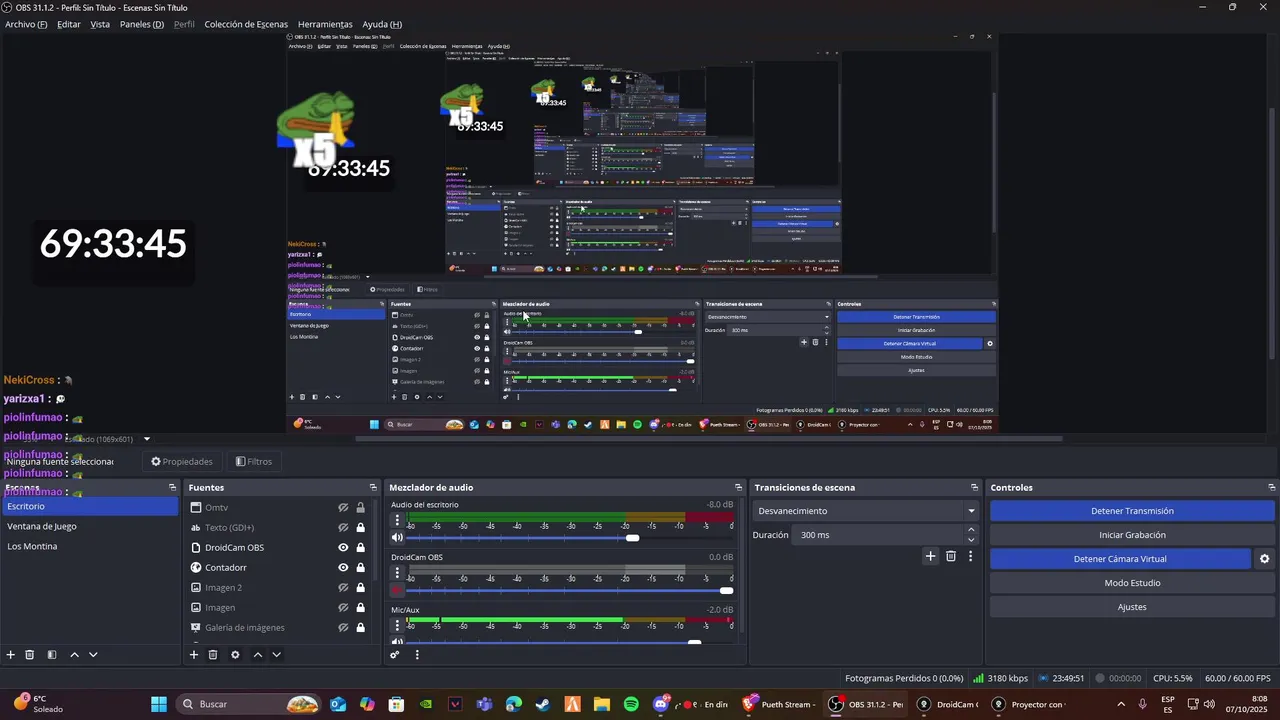This screenshot has height=720, width=1280.
Task: Delete selected scene with the Escenas trash icon
Action: [x=30, y=655]
